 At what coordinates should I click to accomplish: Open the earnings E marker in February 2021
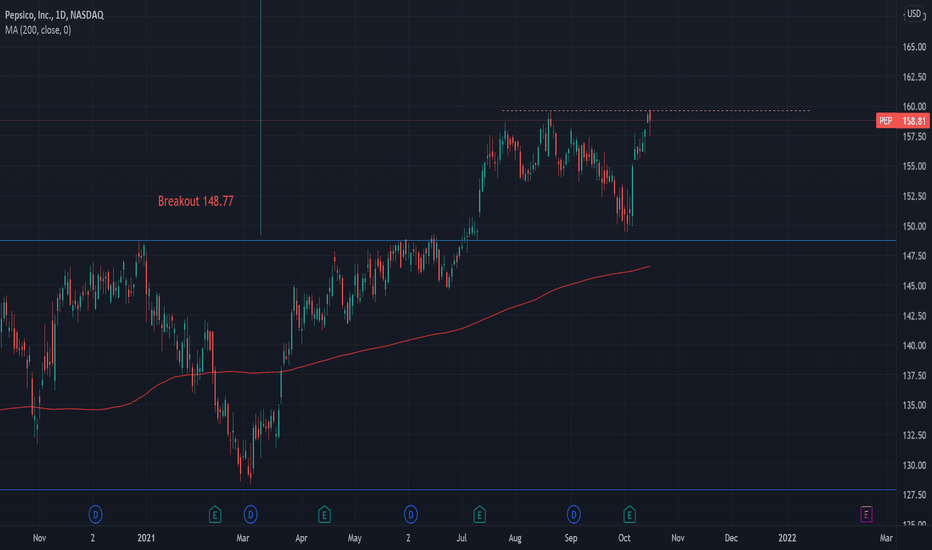pos(215,514)
